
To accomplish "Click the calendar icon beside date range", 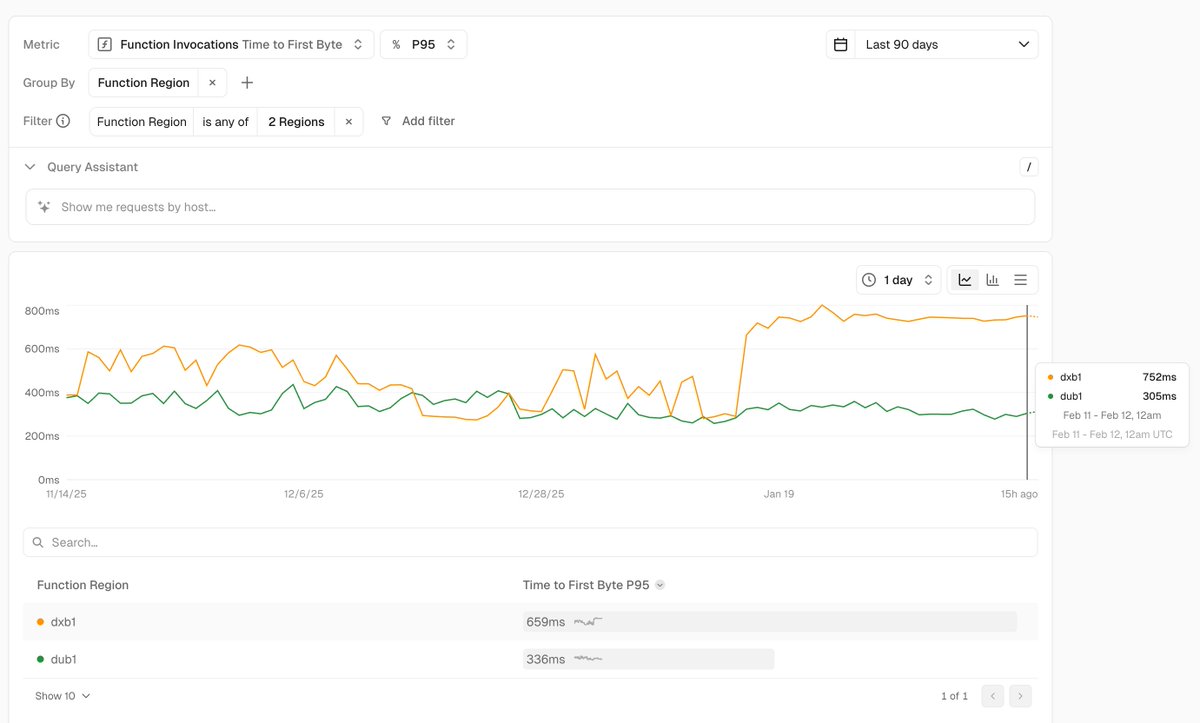I will 841,44.
